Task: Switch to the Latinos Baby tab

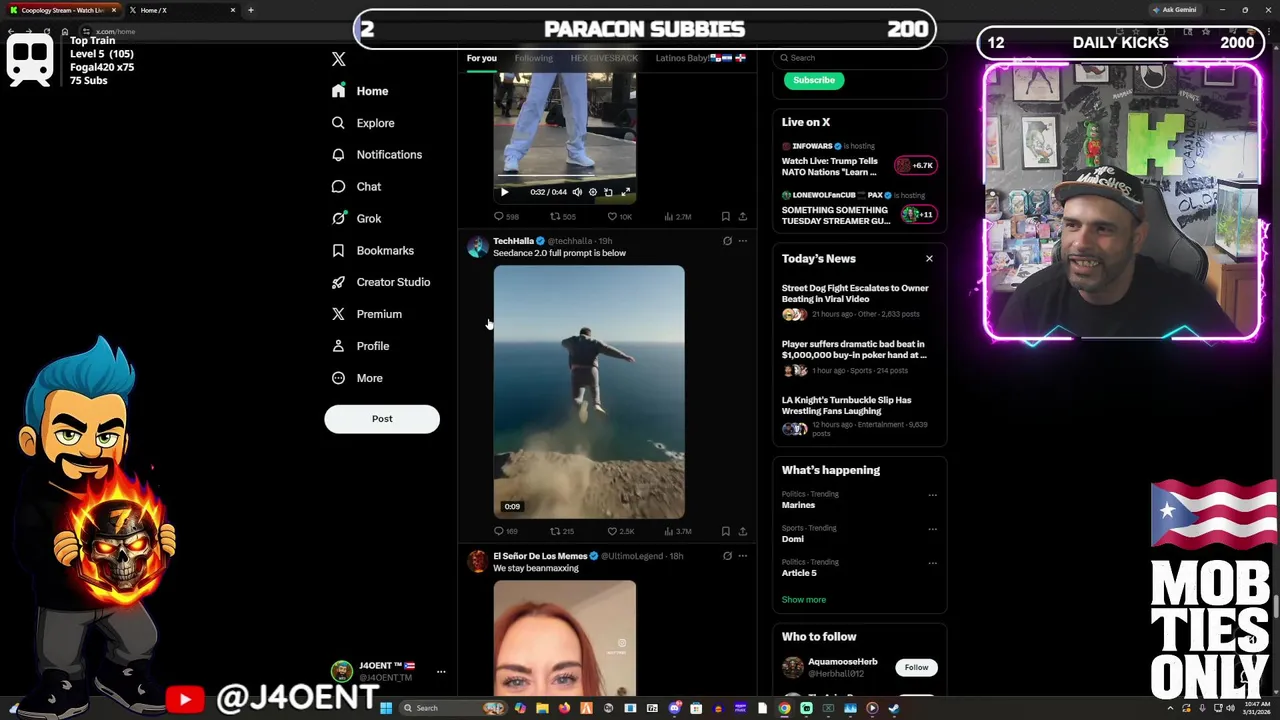Action: [700, 58]
